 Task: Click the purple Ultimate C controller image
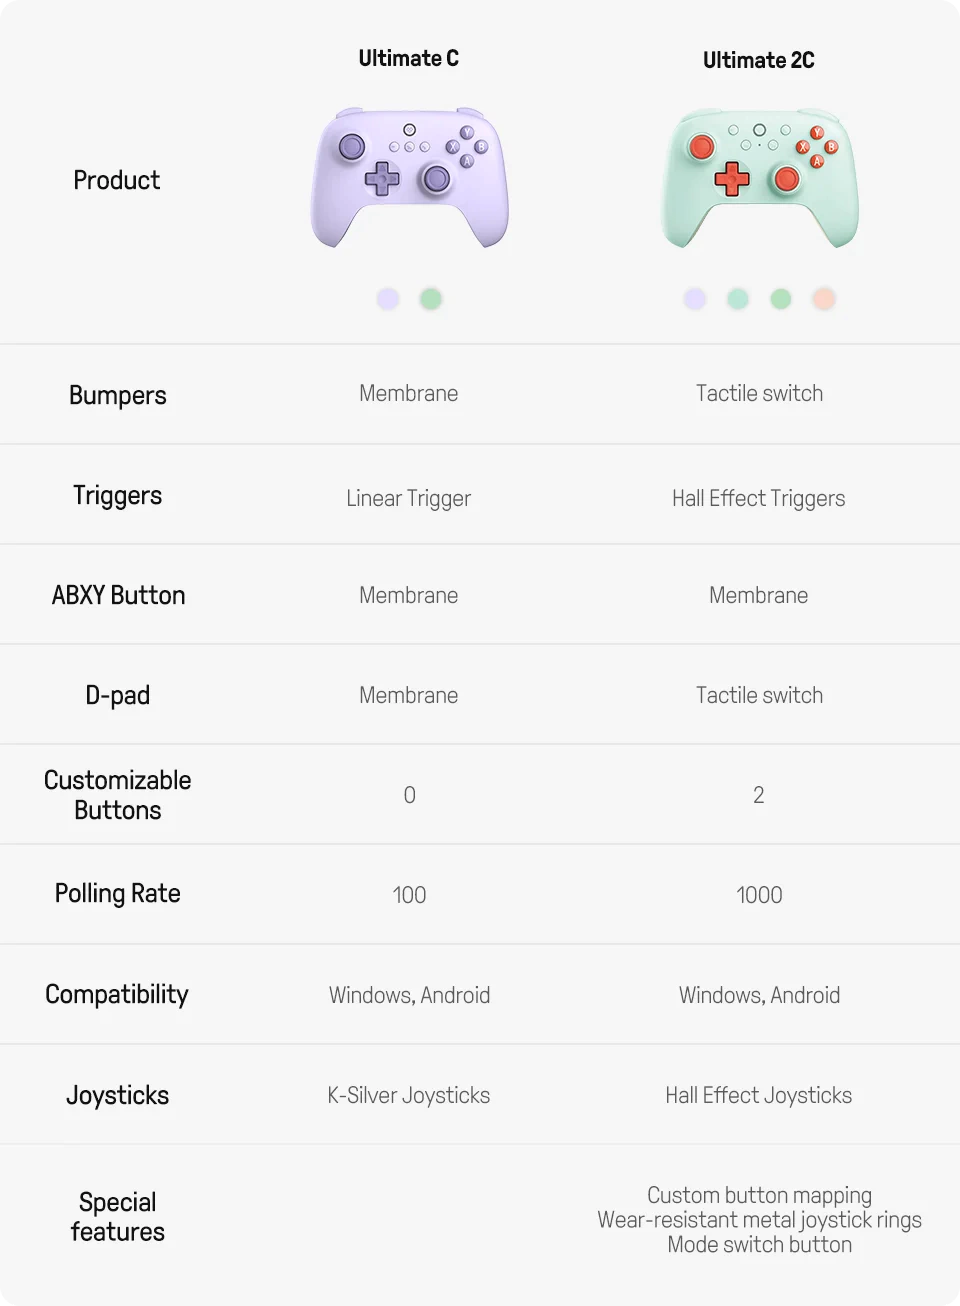point(409,178)
